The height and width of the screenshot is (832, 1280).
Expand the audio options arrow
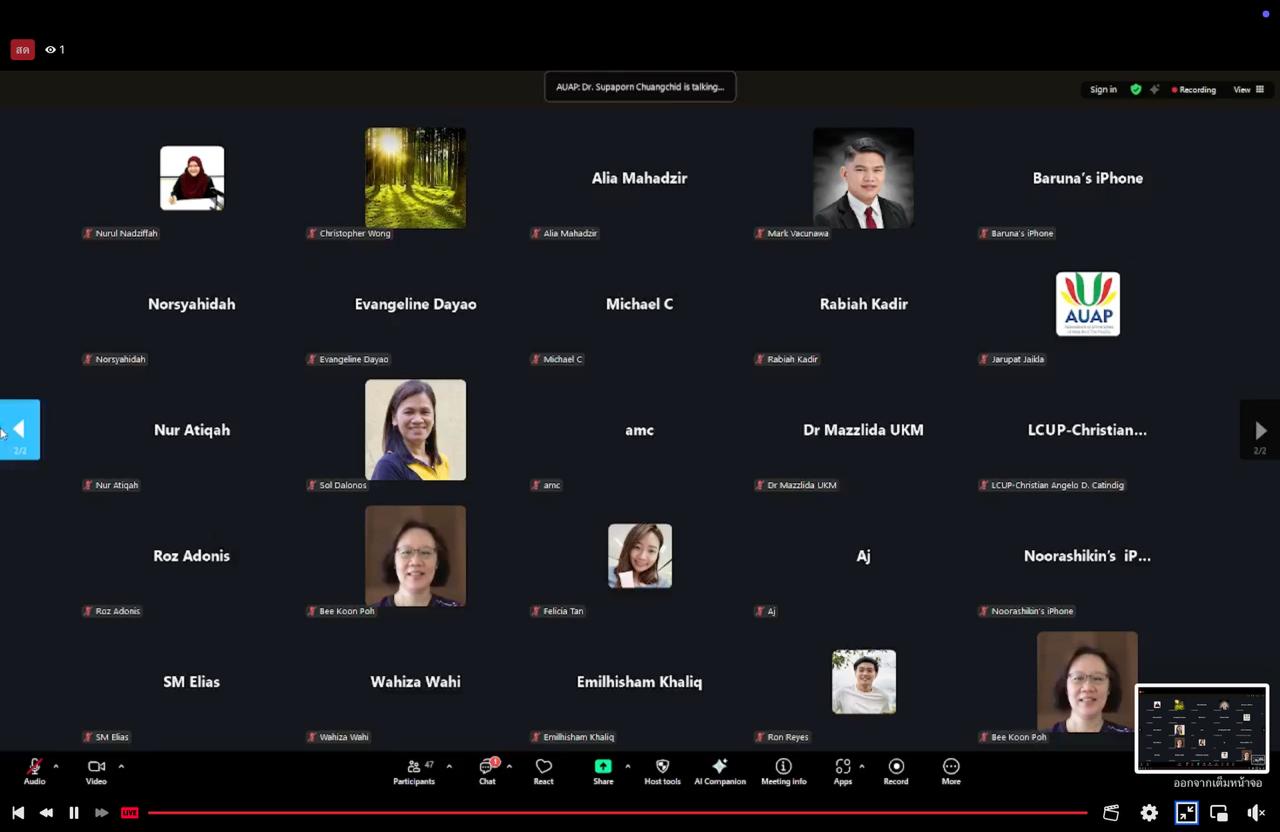(56, 767)
